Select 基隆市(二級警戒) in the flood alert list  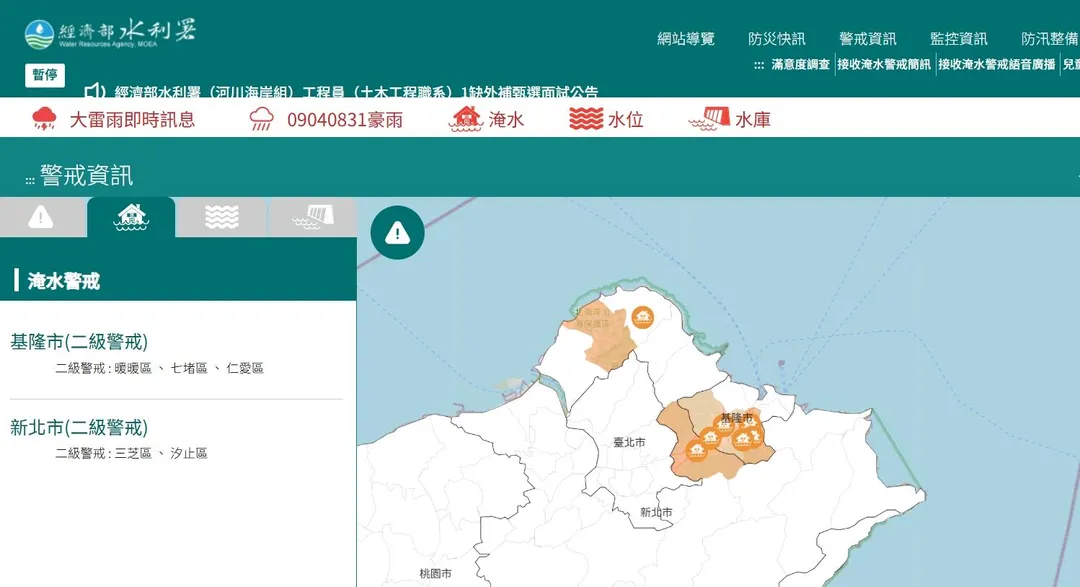(x=79, y=342)
